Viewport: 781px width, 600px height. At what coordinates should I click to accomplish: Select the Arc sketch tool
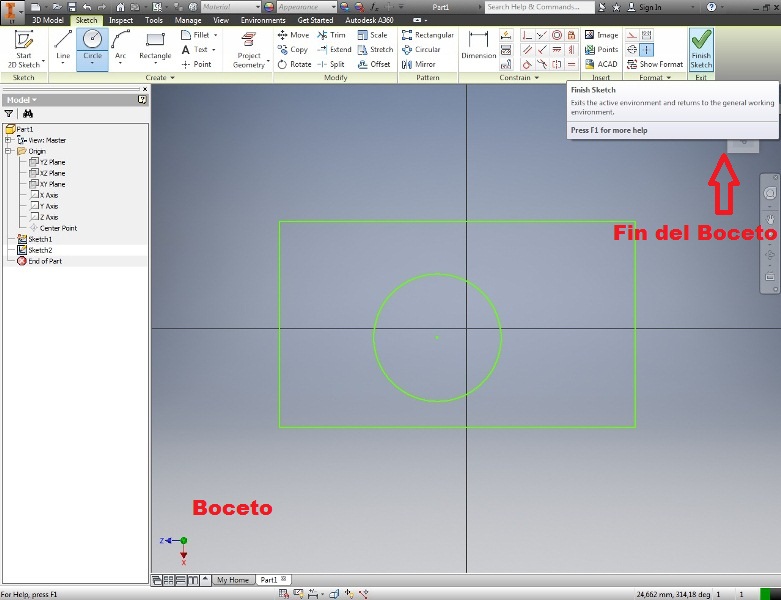pyautogui.click(x=121, y=46)
